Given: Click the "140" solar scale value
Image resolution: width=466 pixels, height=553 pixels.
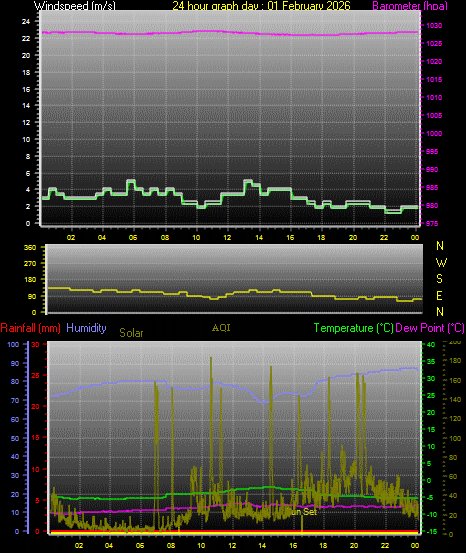Looking at the screenshot, I should pos(455,400).
